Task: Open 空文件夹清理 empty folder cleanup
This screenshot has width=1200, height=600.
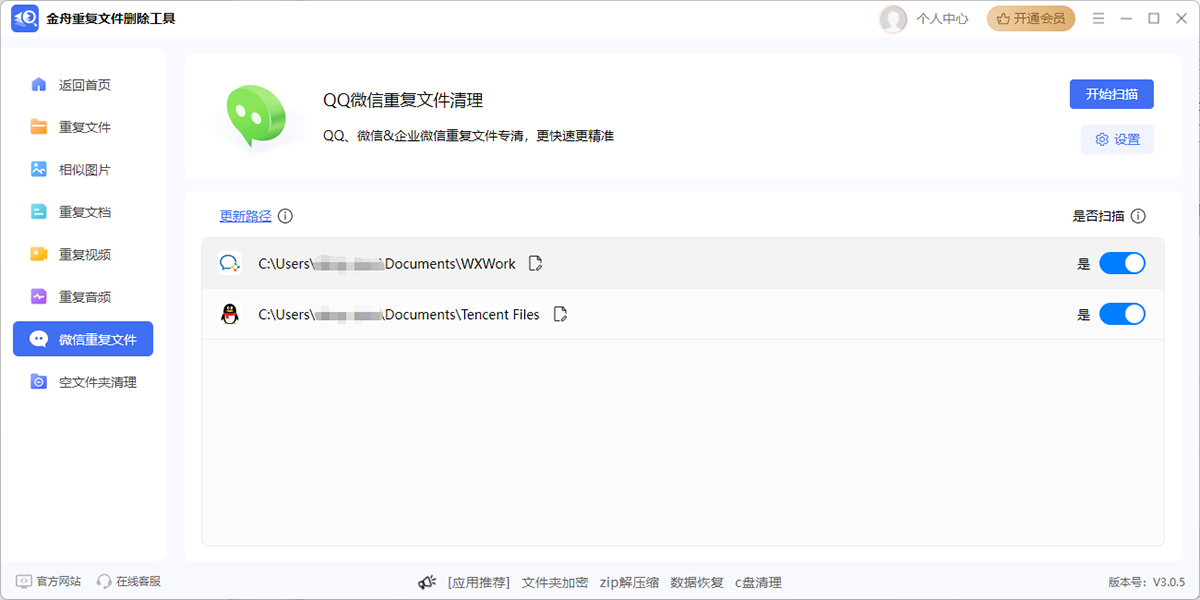Action: [x=83, y=381]
